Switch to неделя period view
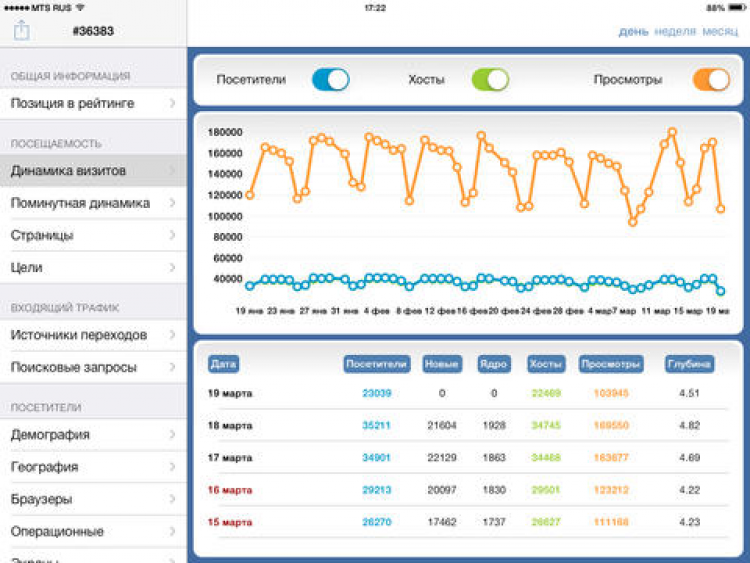750x563 pixels. click(x=675, y=32)
